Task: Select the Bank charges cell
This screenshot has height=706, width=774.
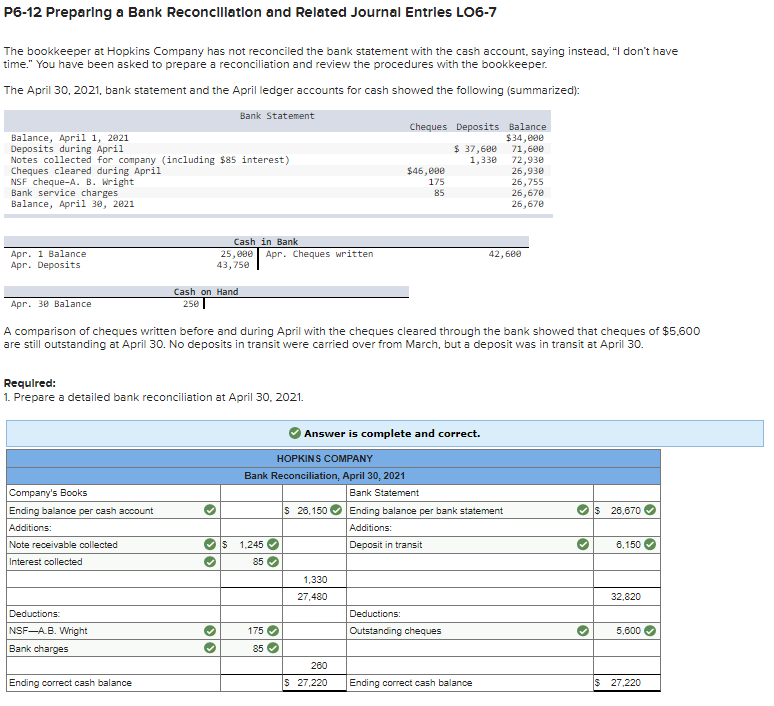Action: 114,648
